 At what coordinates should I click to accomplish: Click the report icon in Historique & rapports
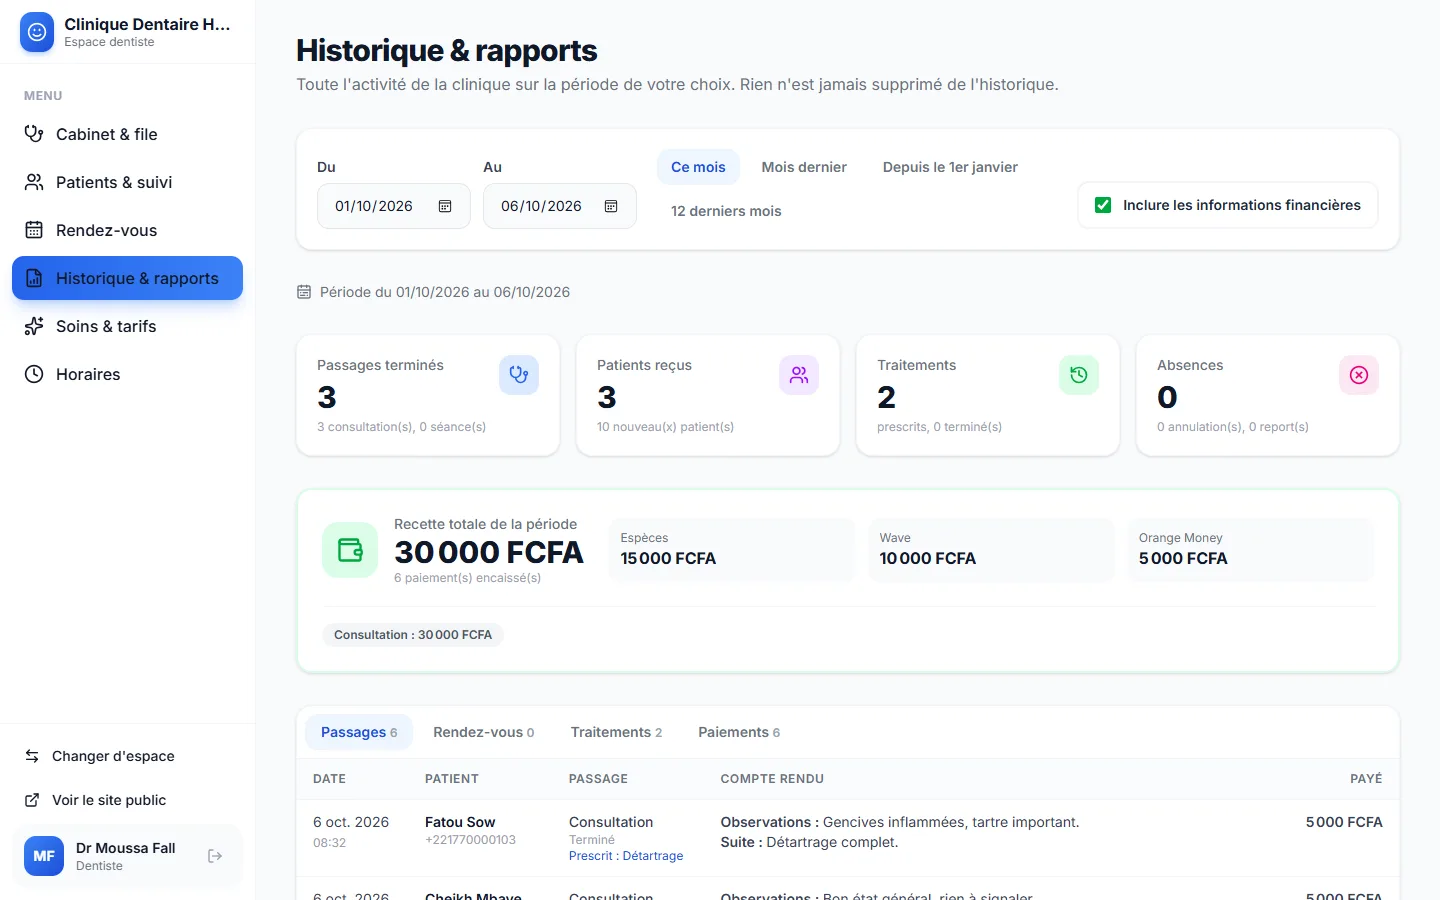34,278
